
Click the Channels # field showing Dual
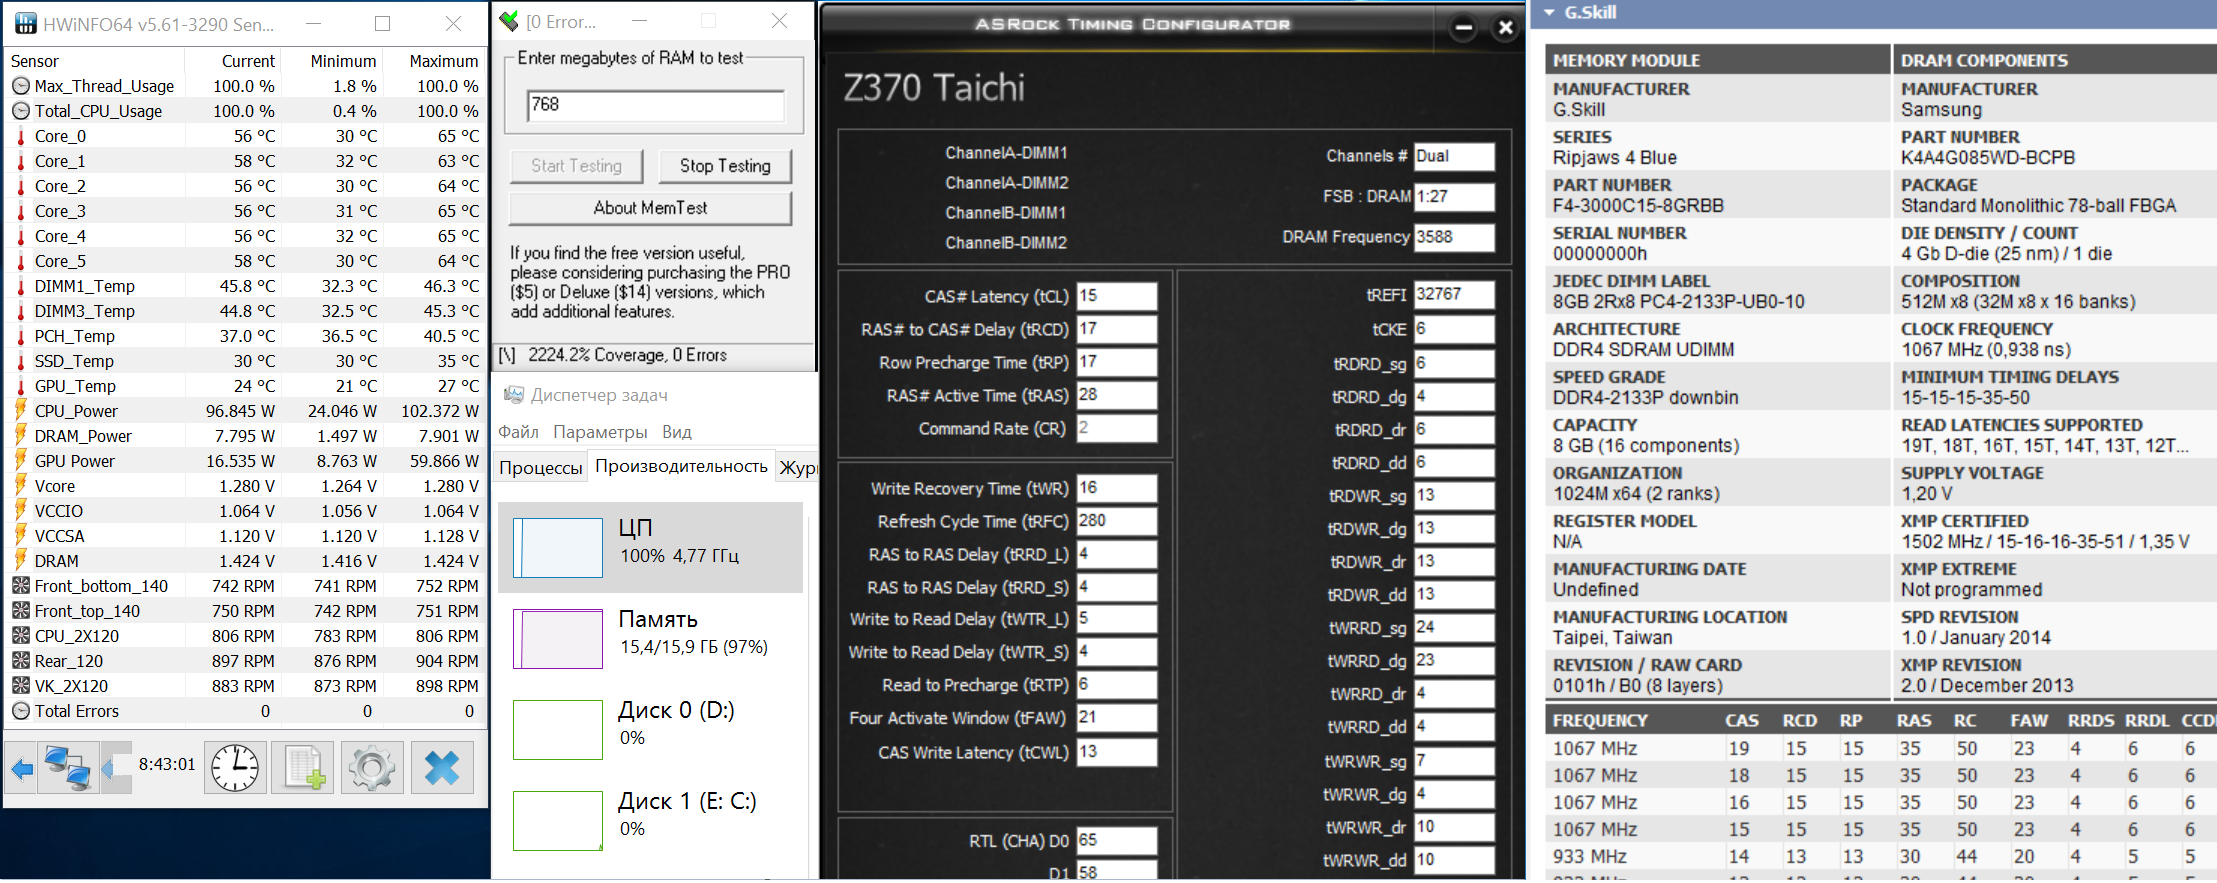click(x=1455, y=156)
